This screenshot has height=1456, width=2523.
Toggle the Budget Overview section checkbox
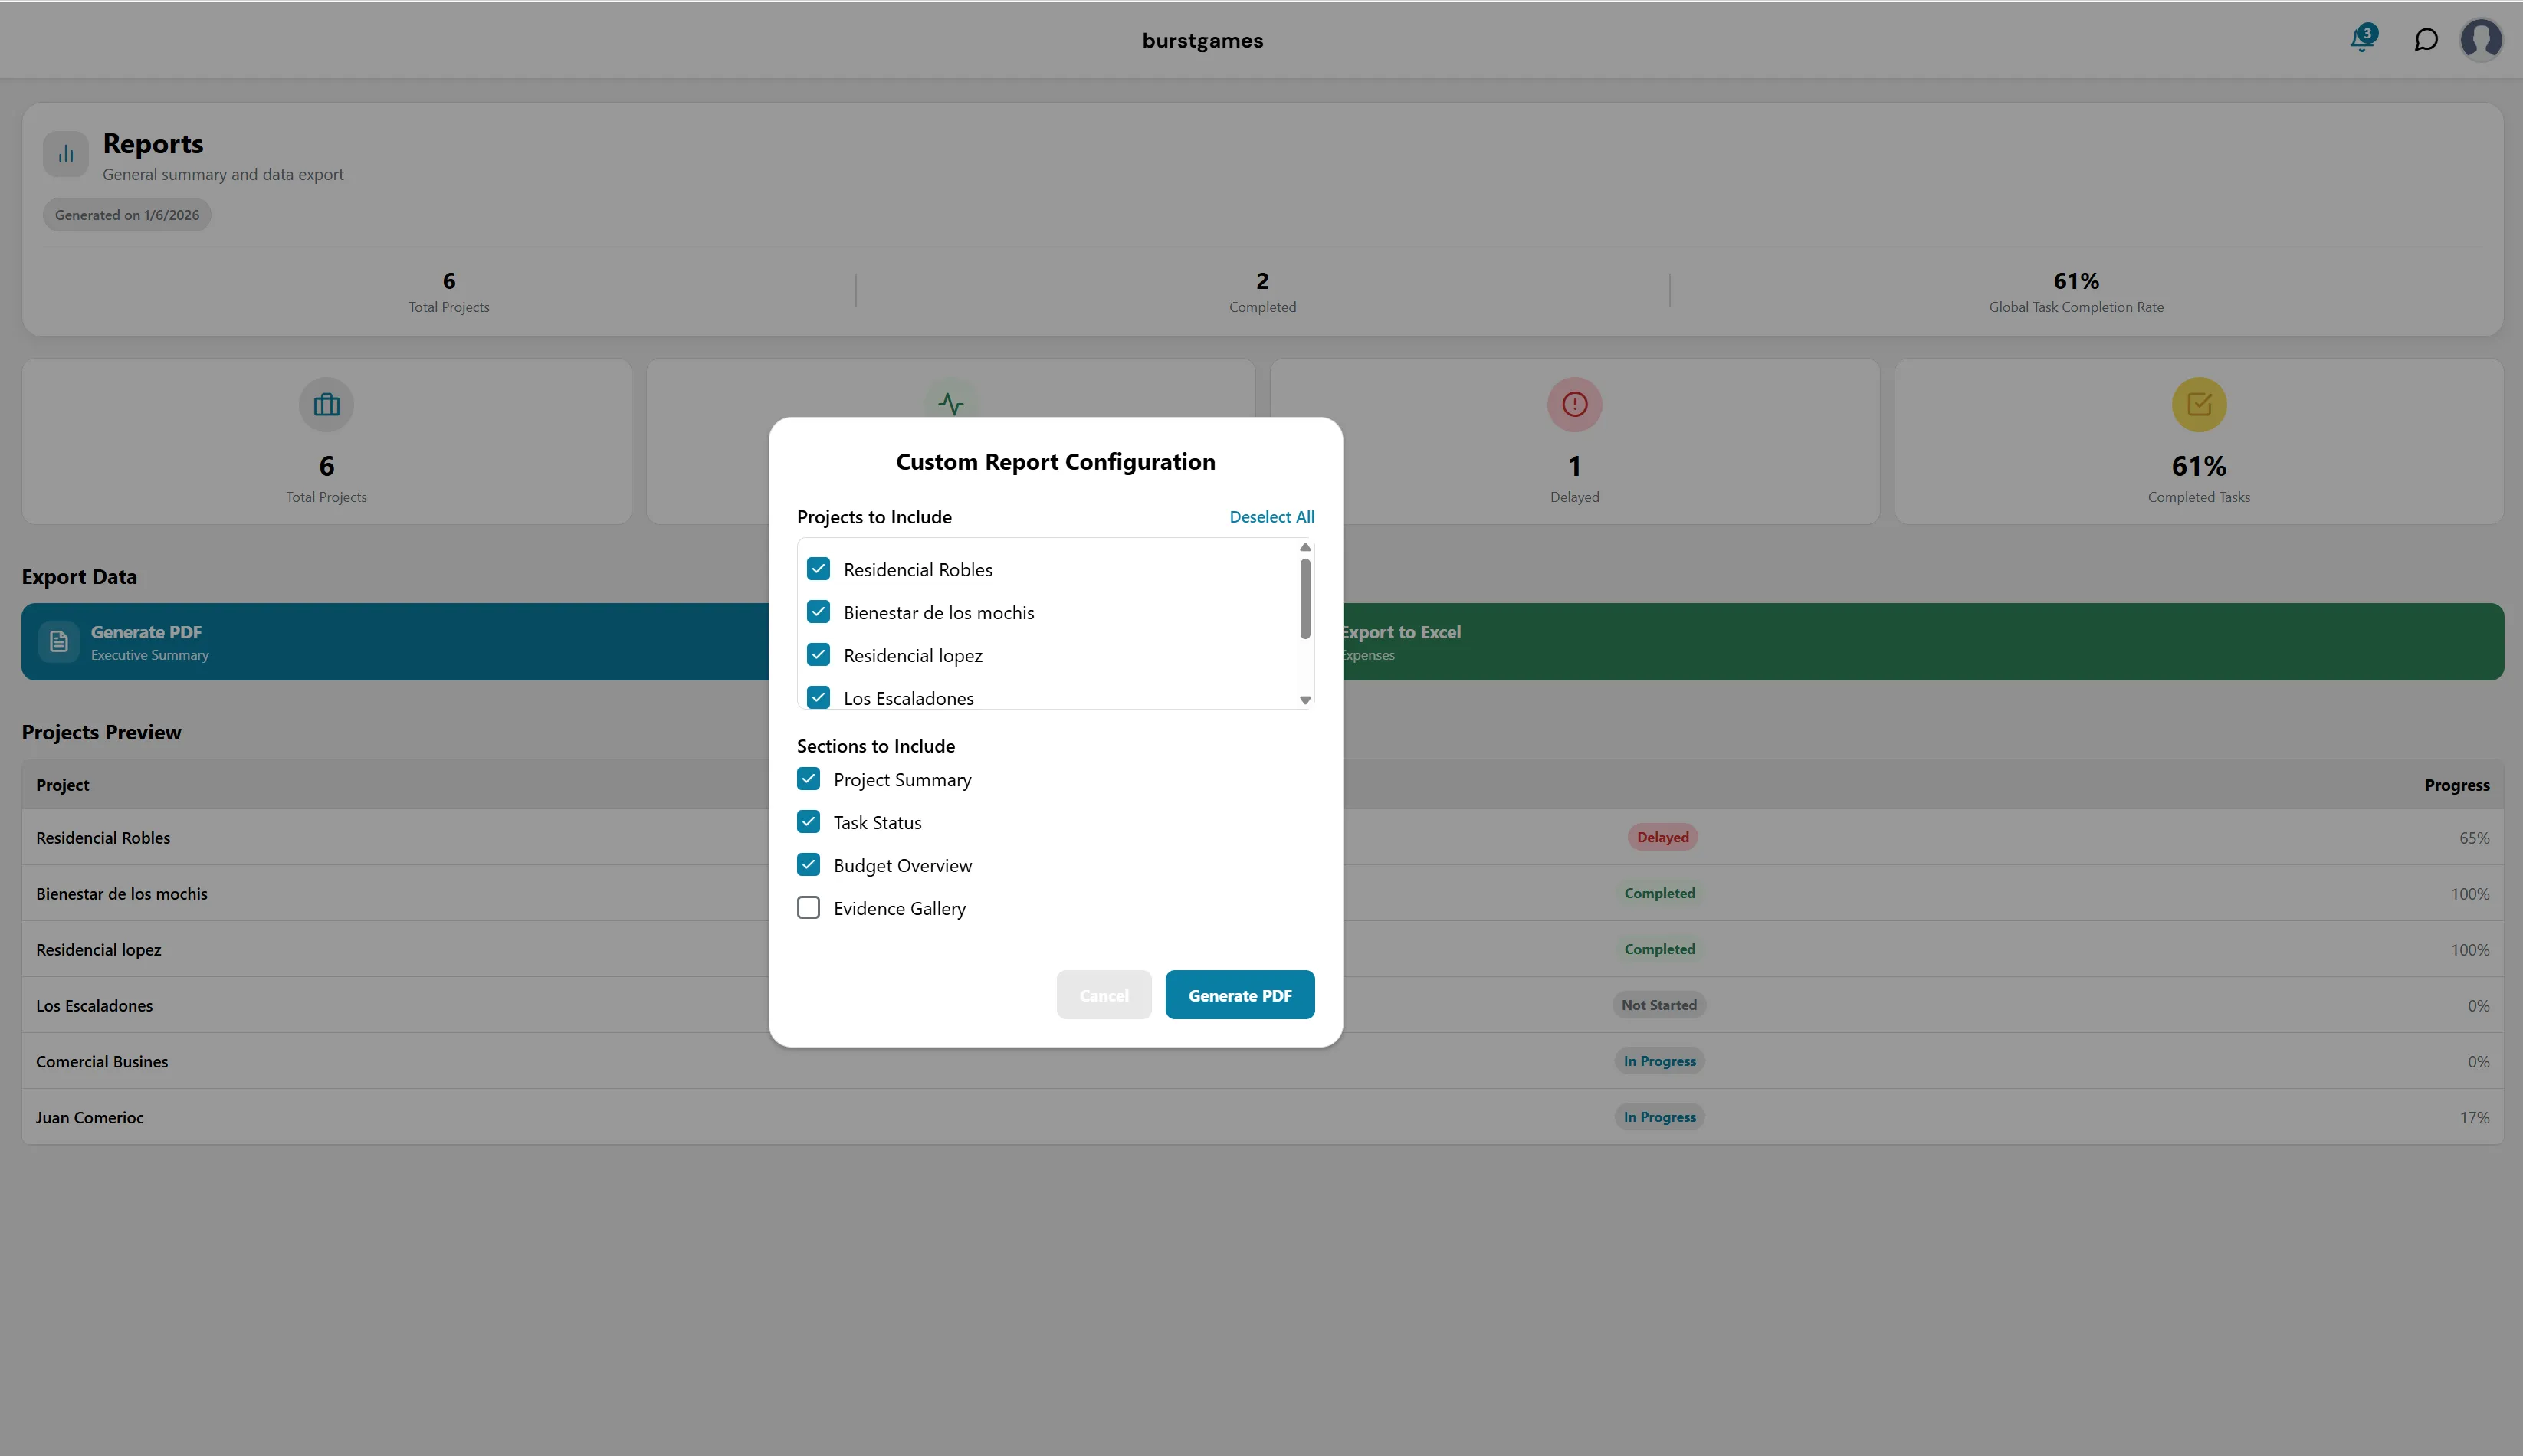(x=808, y=865)
